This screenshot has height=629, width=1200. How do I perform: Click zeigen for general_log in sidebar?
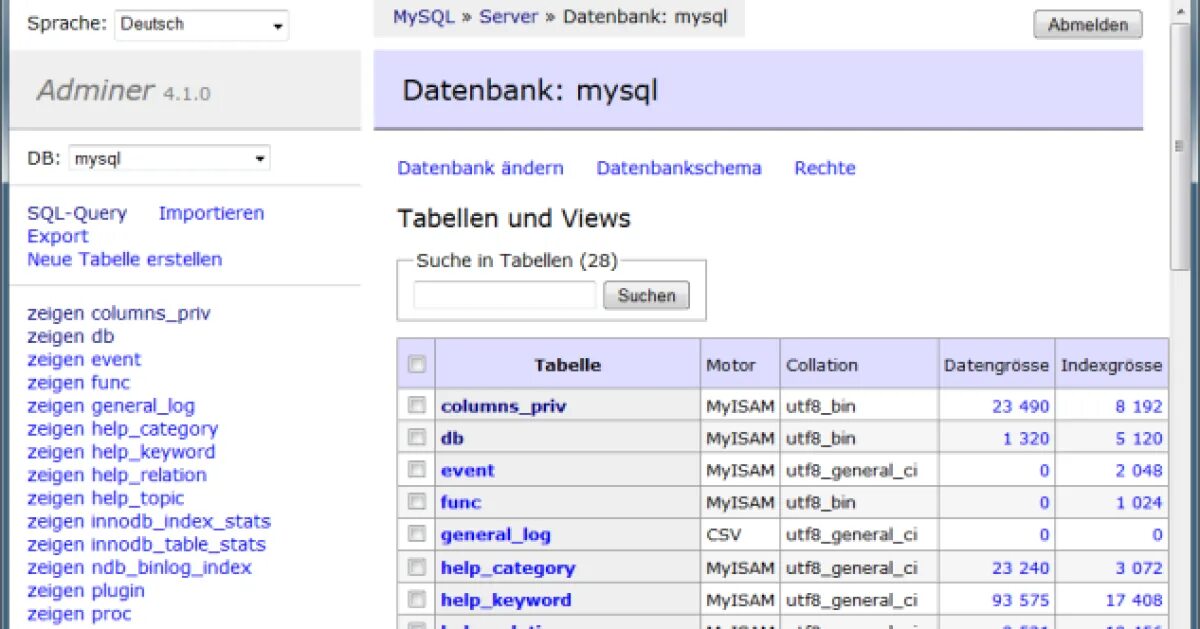[x=56, y=406]
